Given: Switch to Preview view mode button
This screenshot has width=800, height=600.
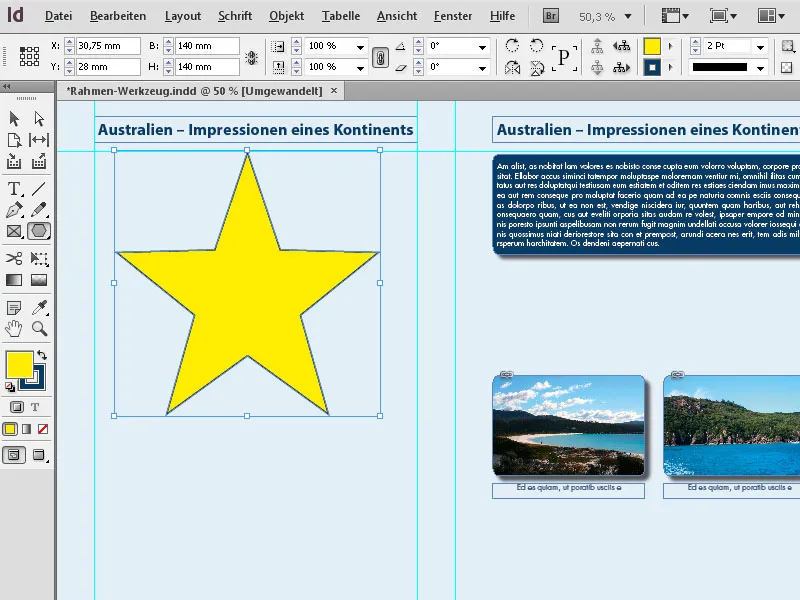Looking at the screenshot, I should [39, 455].
